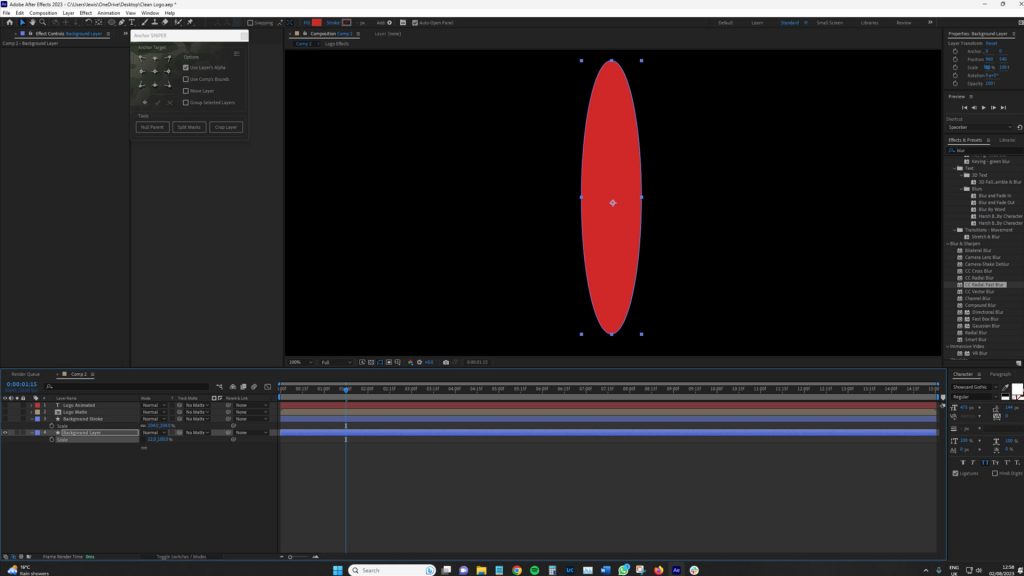Switch to the Paragraph panel tab
The width and height of the screenshot is (1024, 576).
click(x=1000, y=374)
